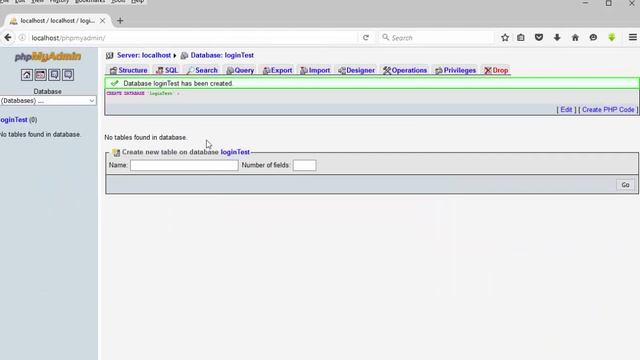Open loginTest database in the sidebar
The image size is (640, 360).
pos(14,120)
